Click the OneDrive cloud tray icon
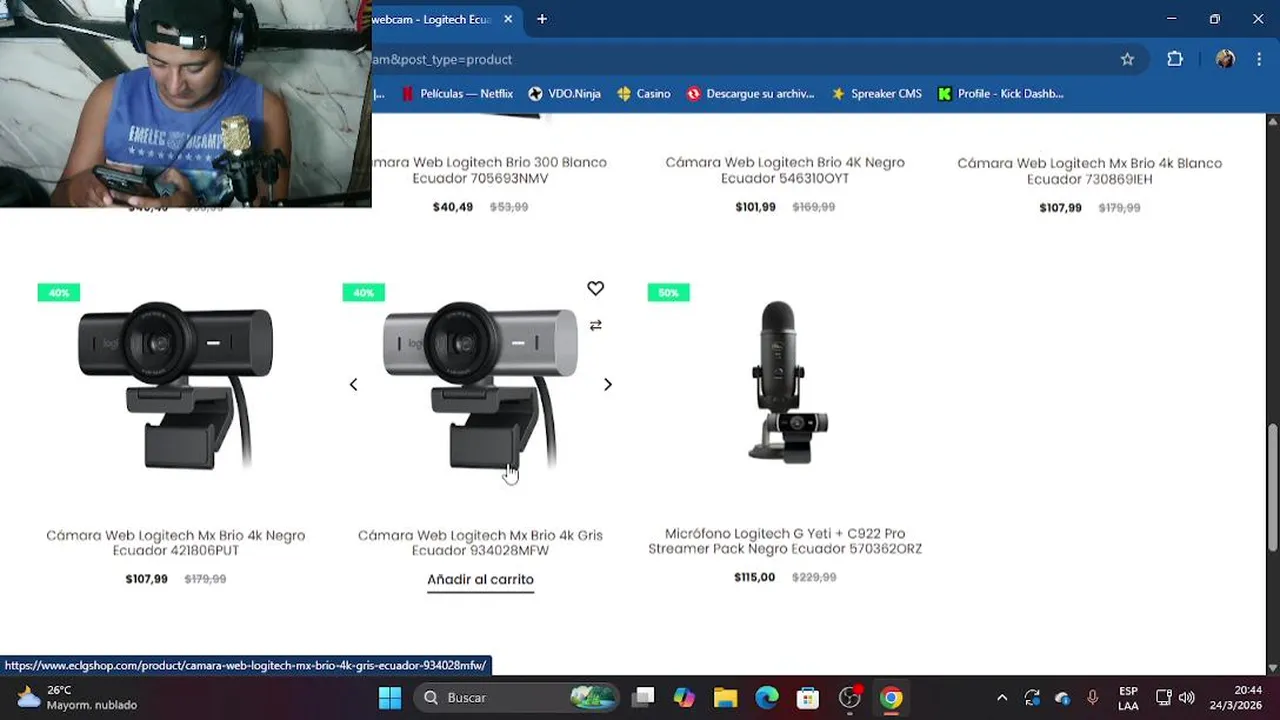 1062,698
